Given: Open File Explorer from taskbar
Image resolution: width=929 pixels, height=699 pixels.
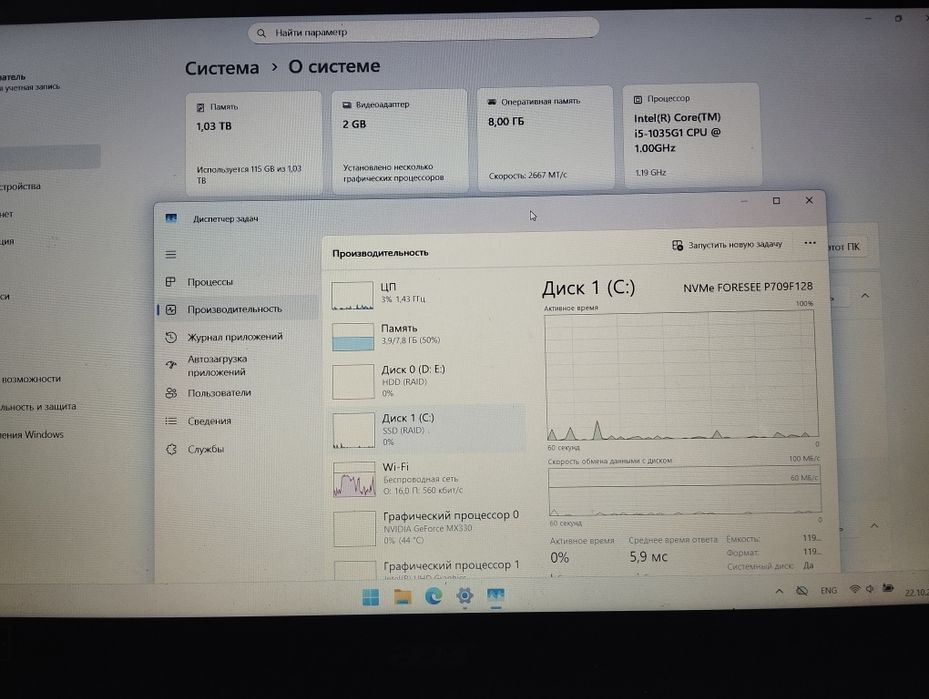Looking at the screenshot, I should click(x=403, y=597).
